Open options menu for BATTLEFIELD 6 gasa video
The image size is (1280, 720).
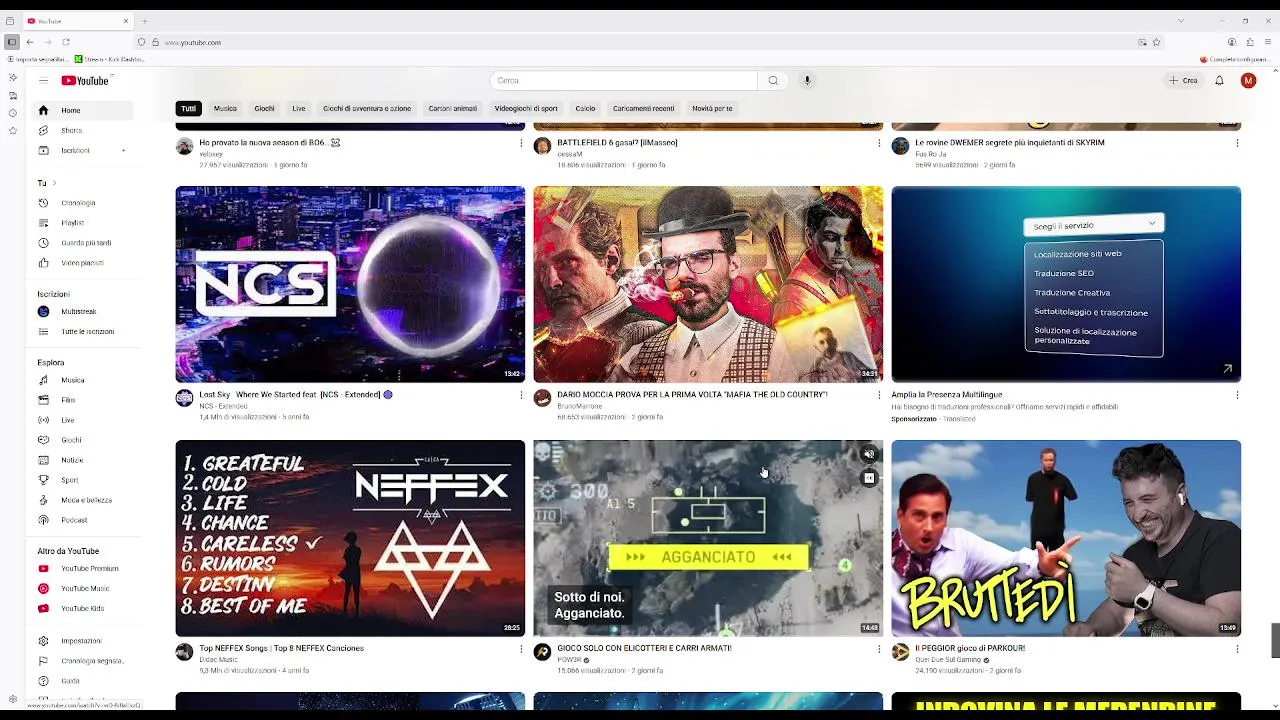click(879, 143)
